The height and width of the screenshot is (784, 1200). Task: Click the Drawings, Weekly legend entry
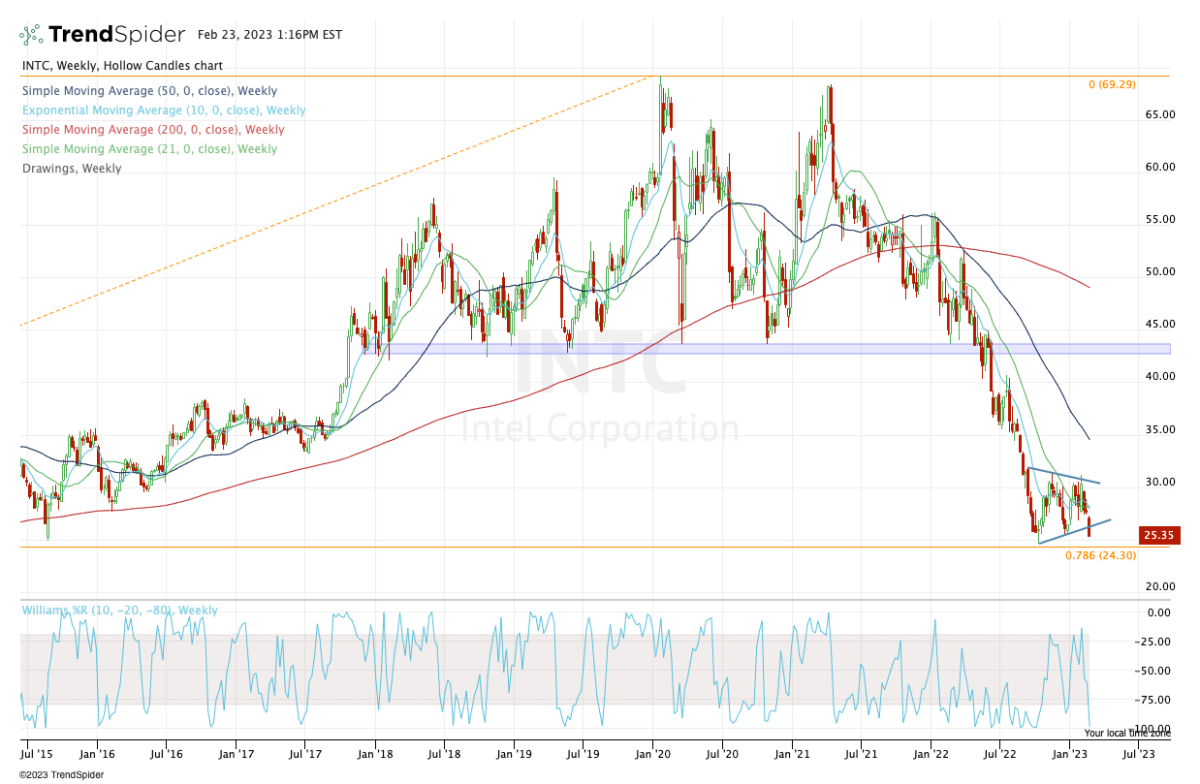pyautogui.click(x=71, y=169)
